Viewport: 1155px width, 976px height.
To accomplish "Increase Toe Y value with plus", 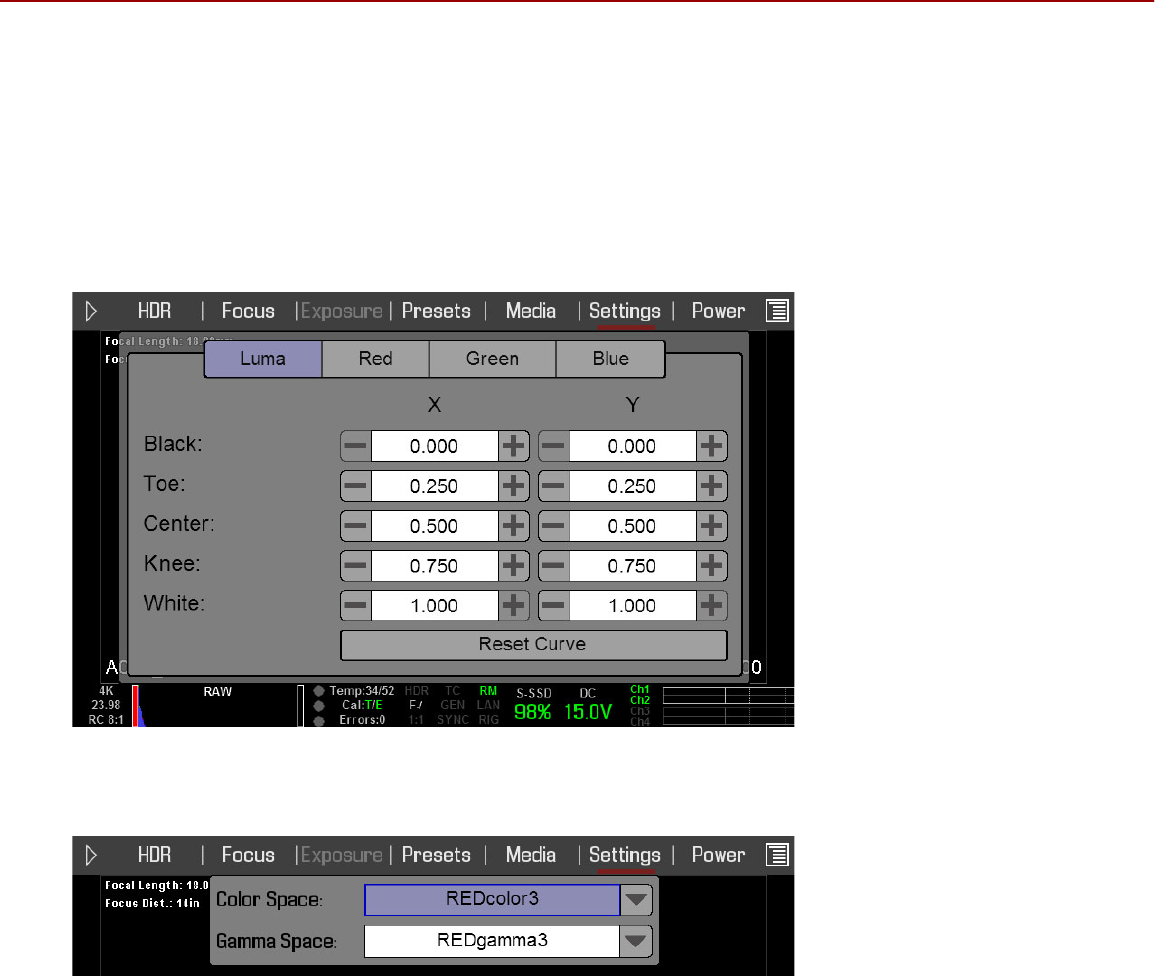I will click(712, 485).
